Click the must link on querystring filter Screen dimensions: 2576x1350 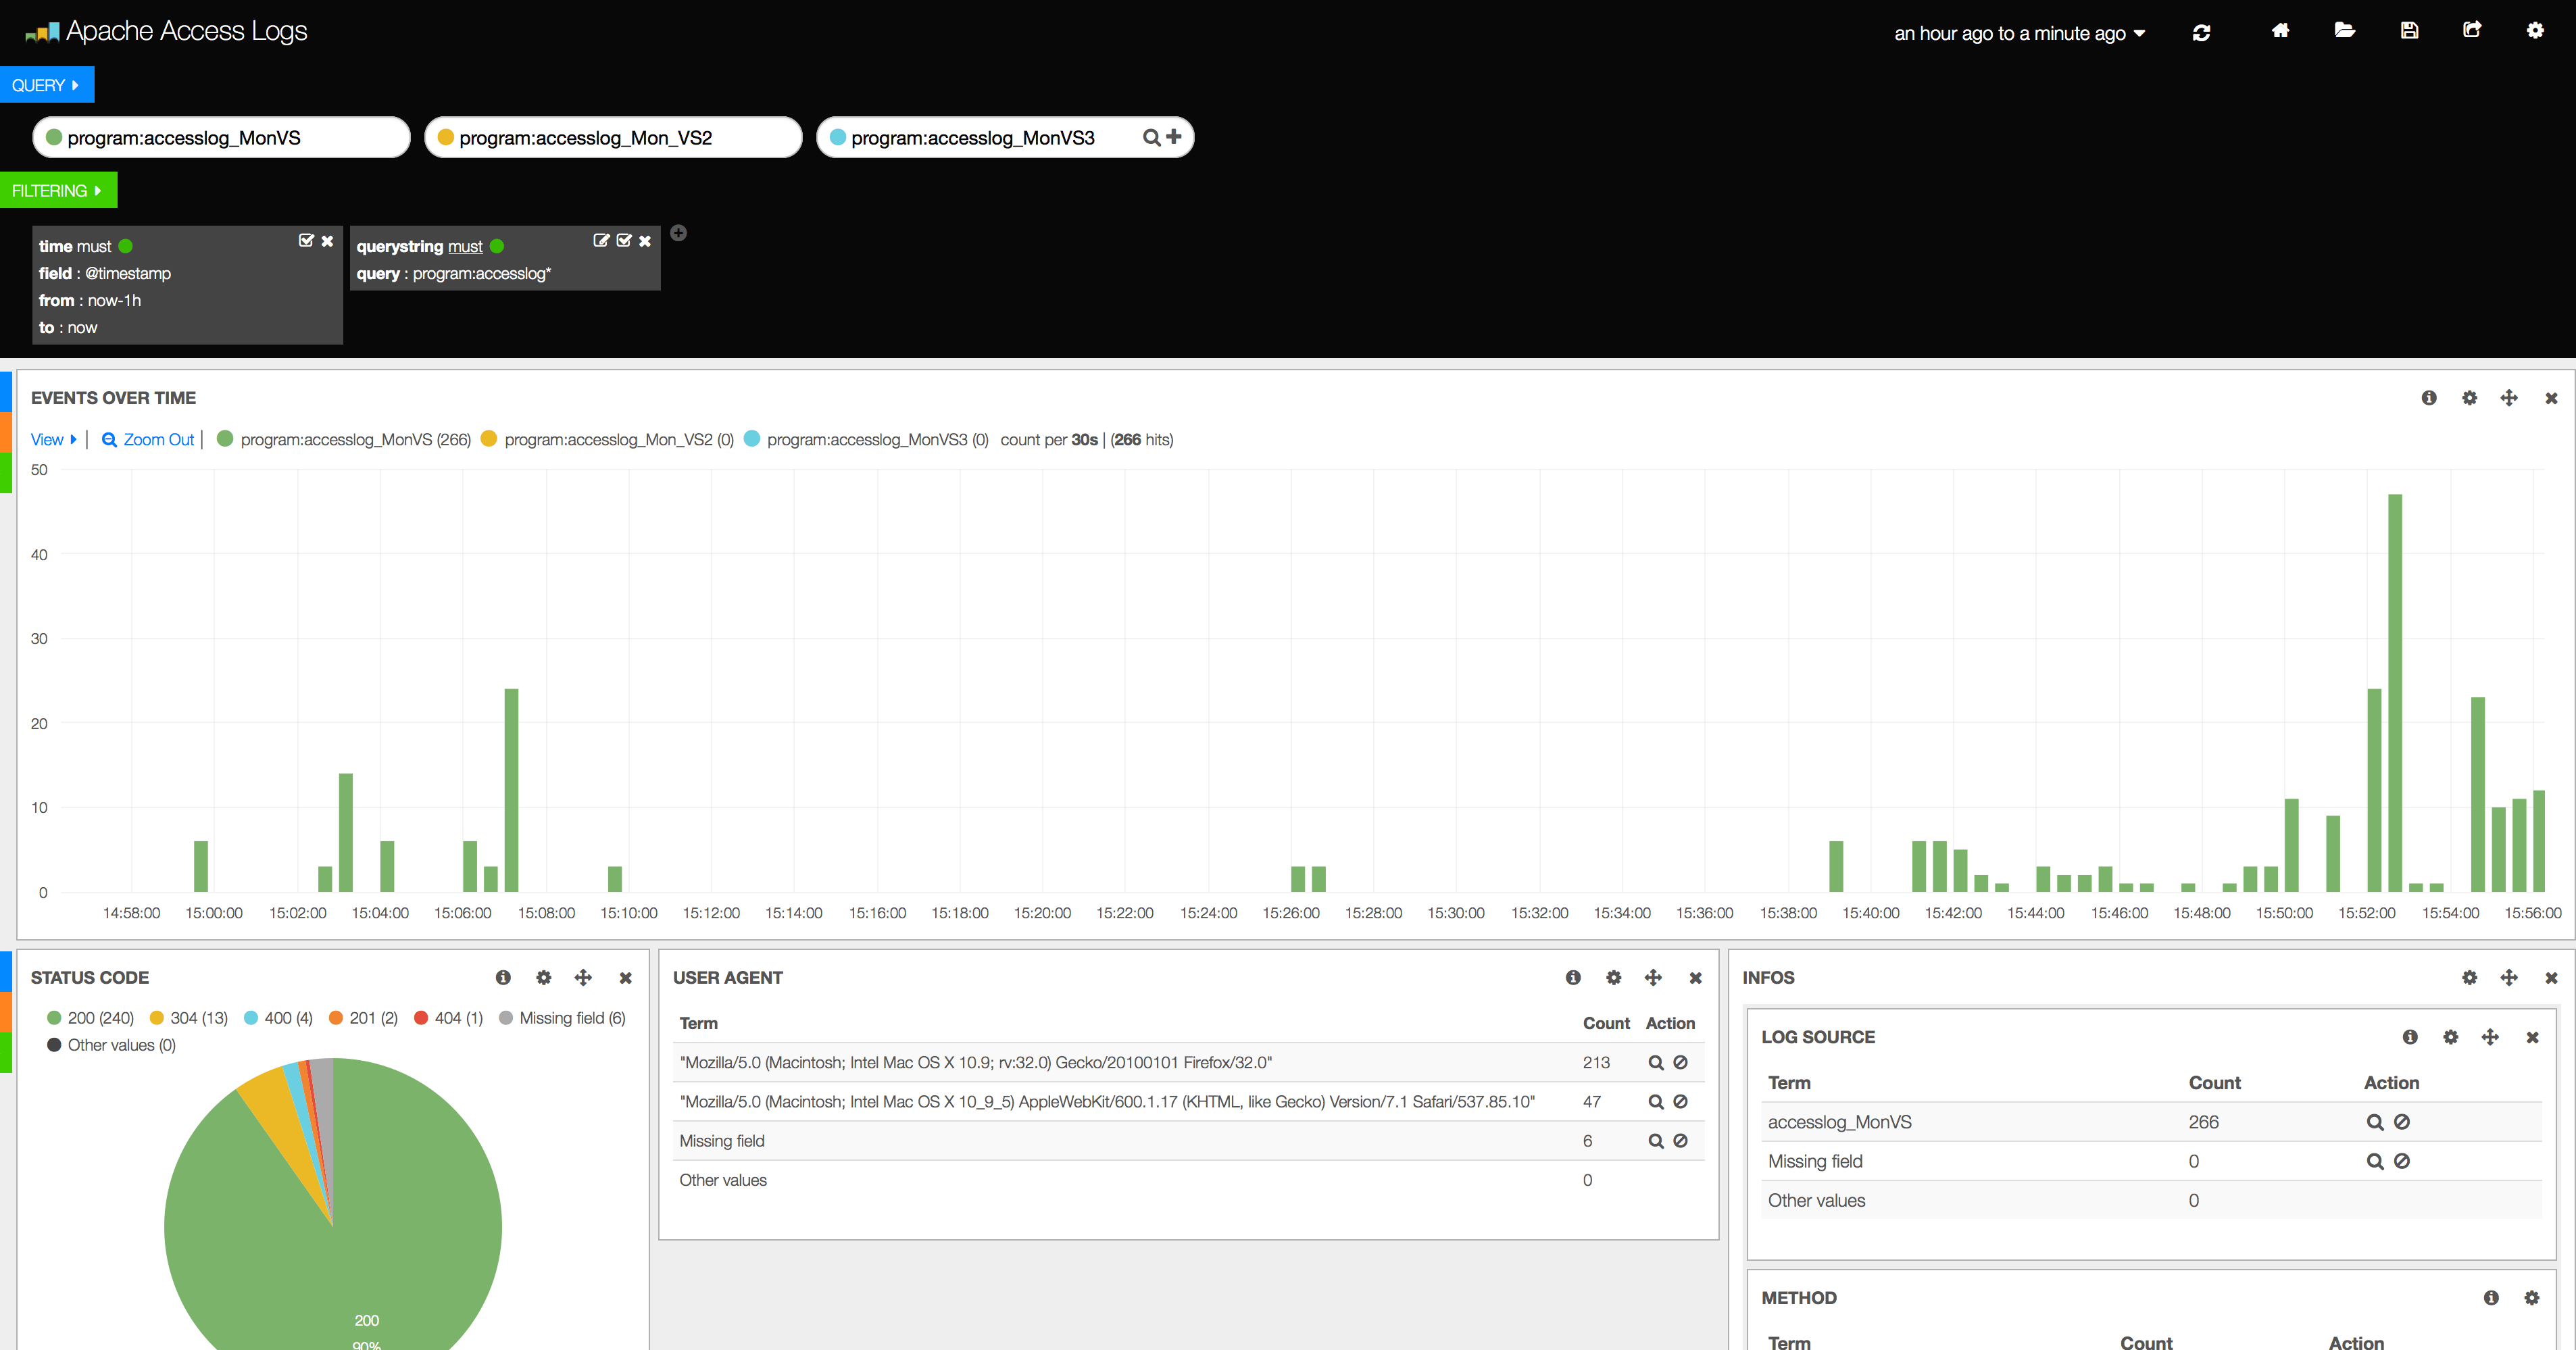pos(465,246)
